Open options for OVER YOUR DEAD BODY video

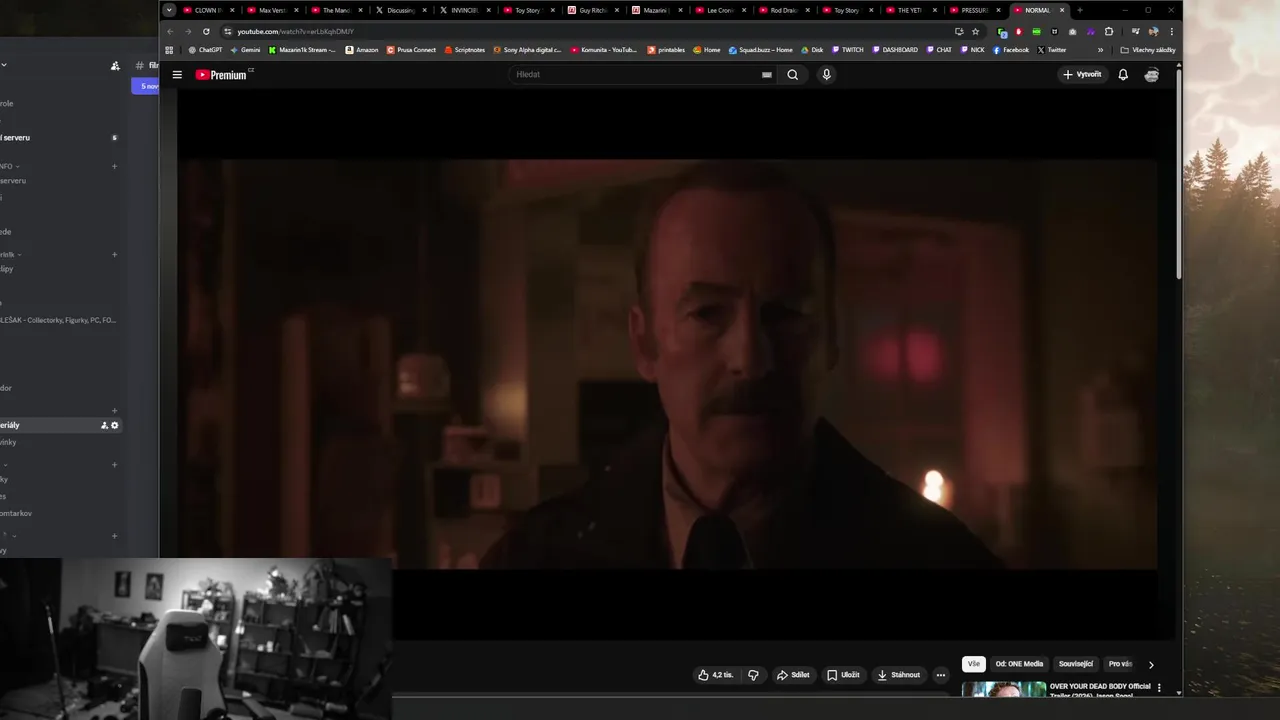tap(1159, 688)
